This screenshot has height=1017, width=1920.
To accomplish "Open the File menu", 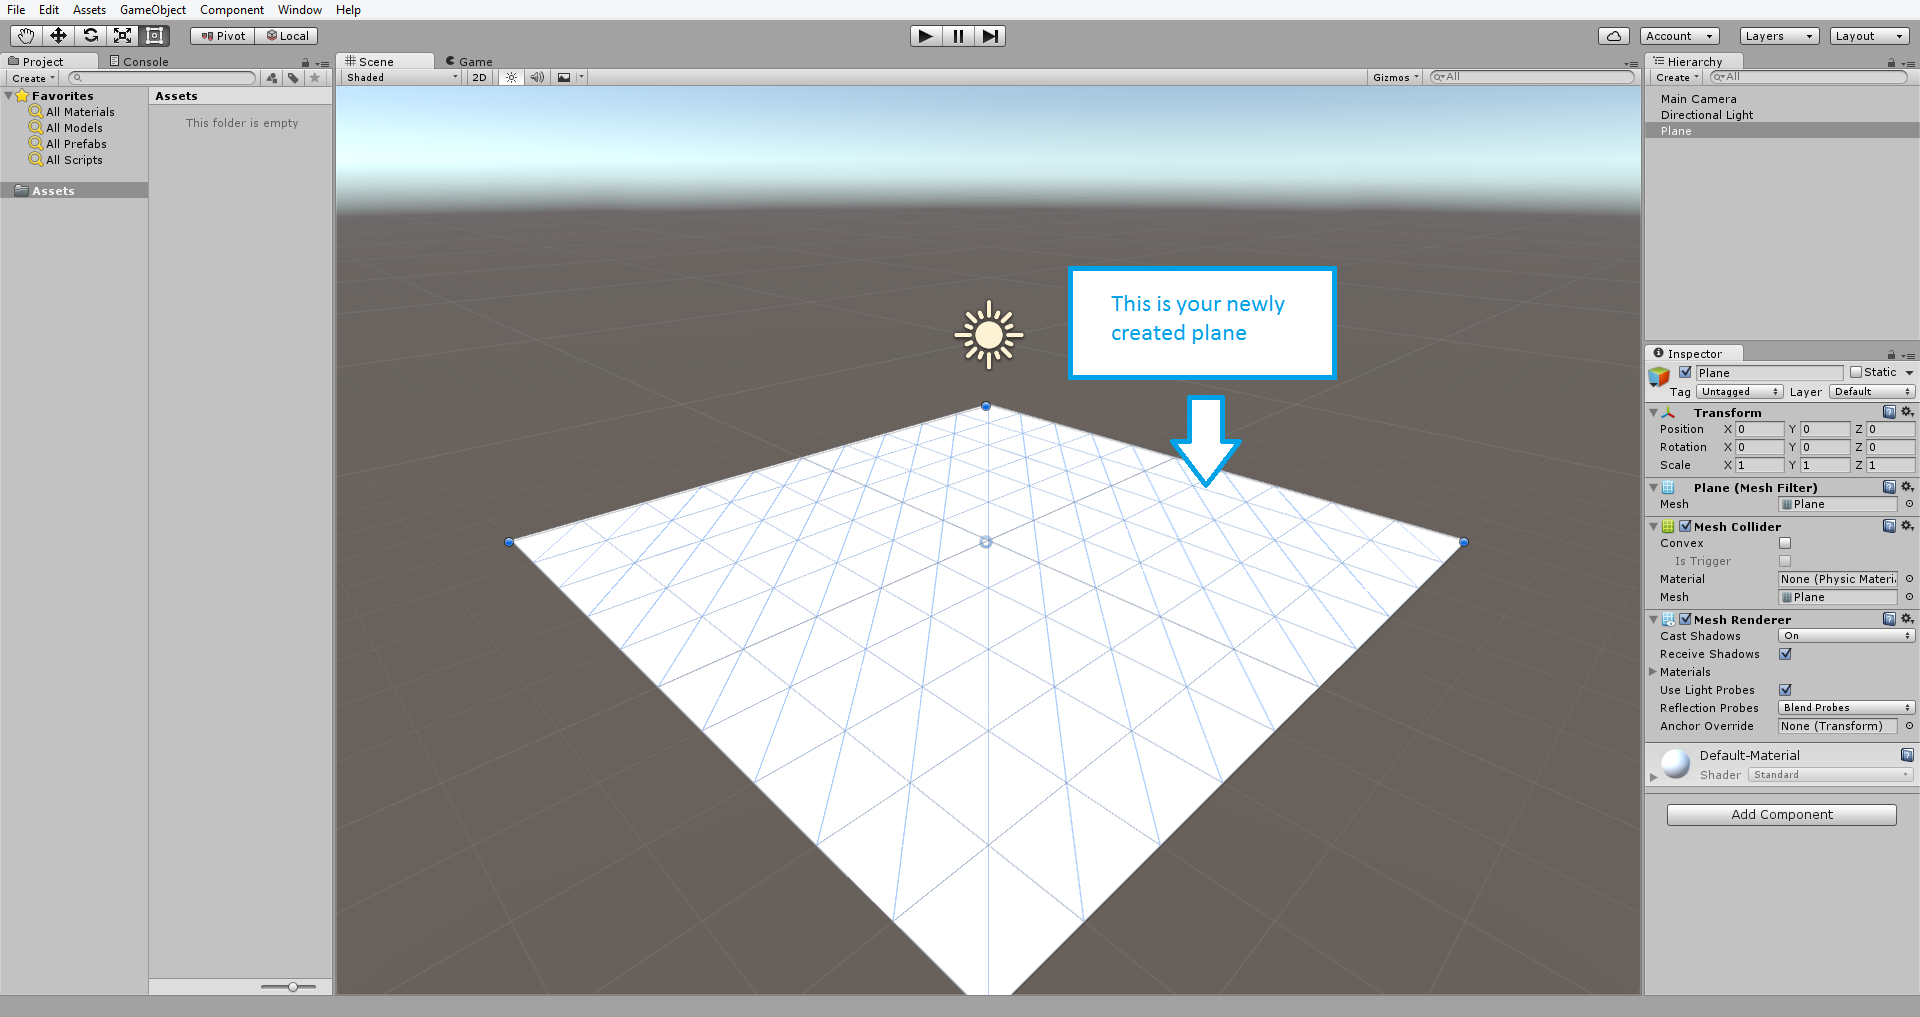I will coord(16,10).
